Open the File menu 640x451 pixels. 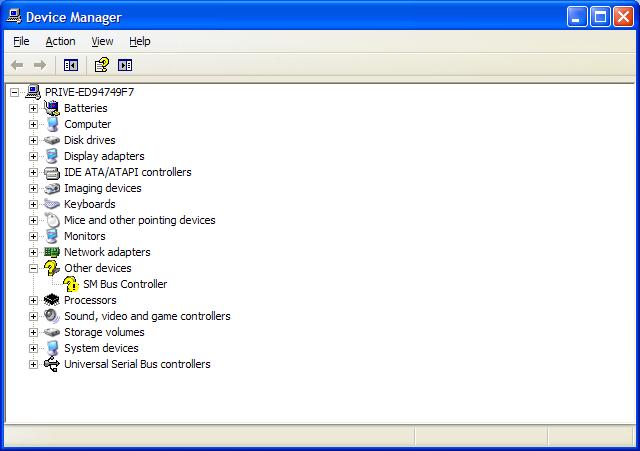pos(21,41)
